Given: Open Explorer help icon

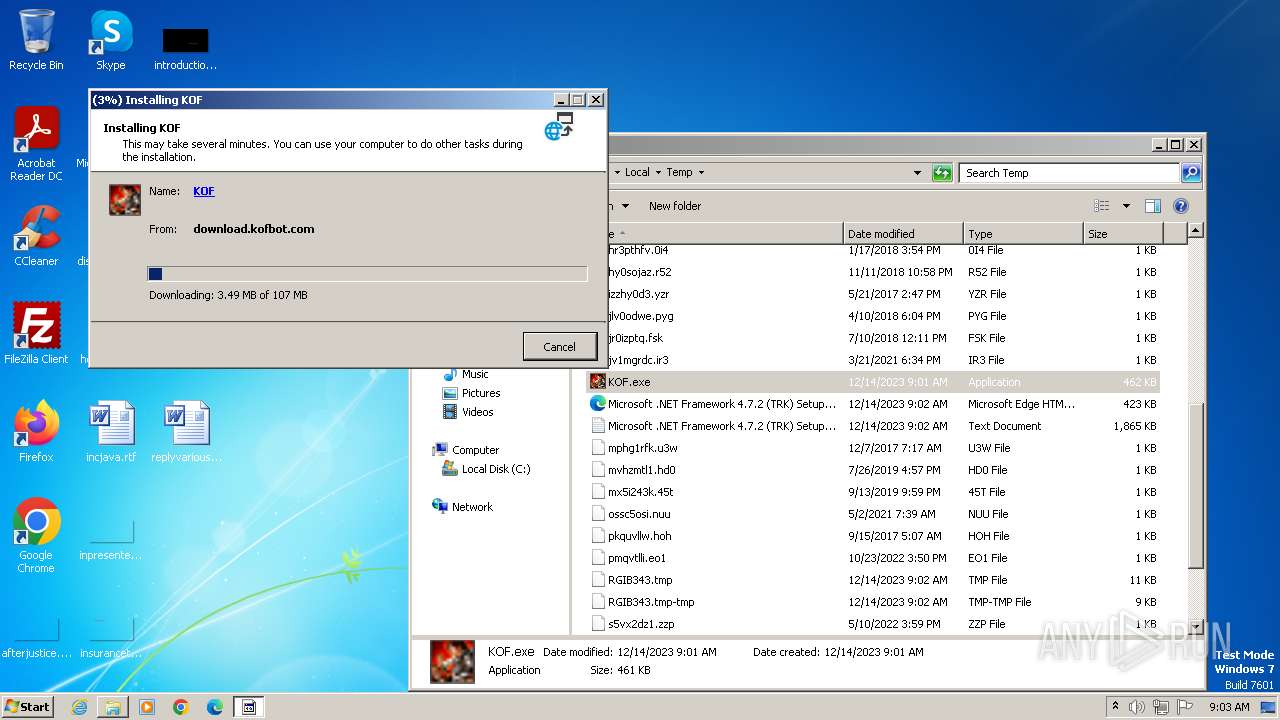Looking at the screenshot, I should [x=1180, y=206].
